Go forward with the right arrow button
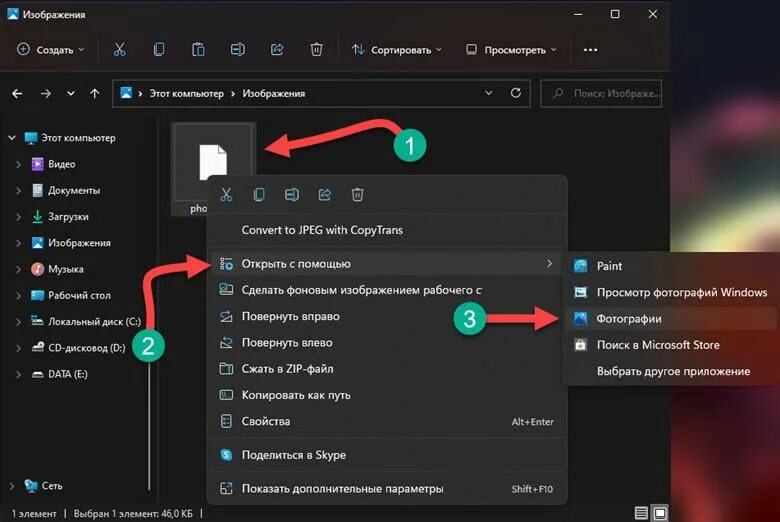The width and height of the screenshot is (780, 522). coord(46,94)
